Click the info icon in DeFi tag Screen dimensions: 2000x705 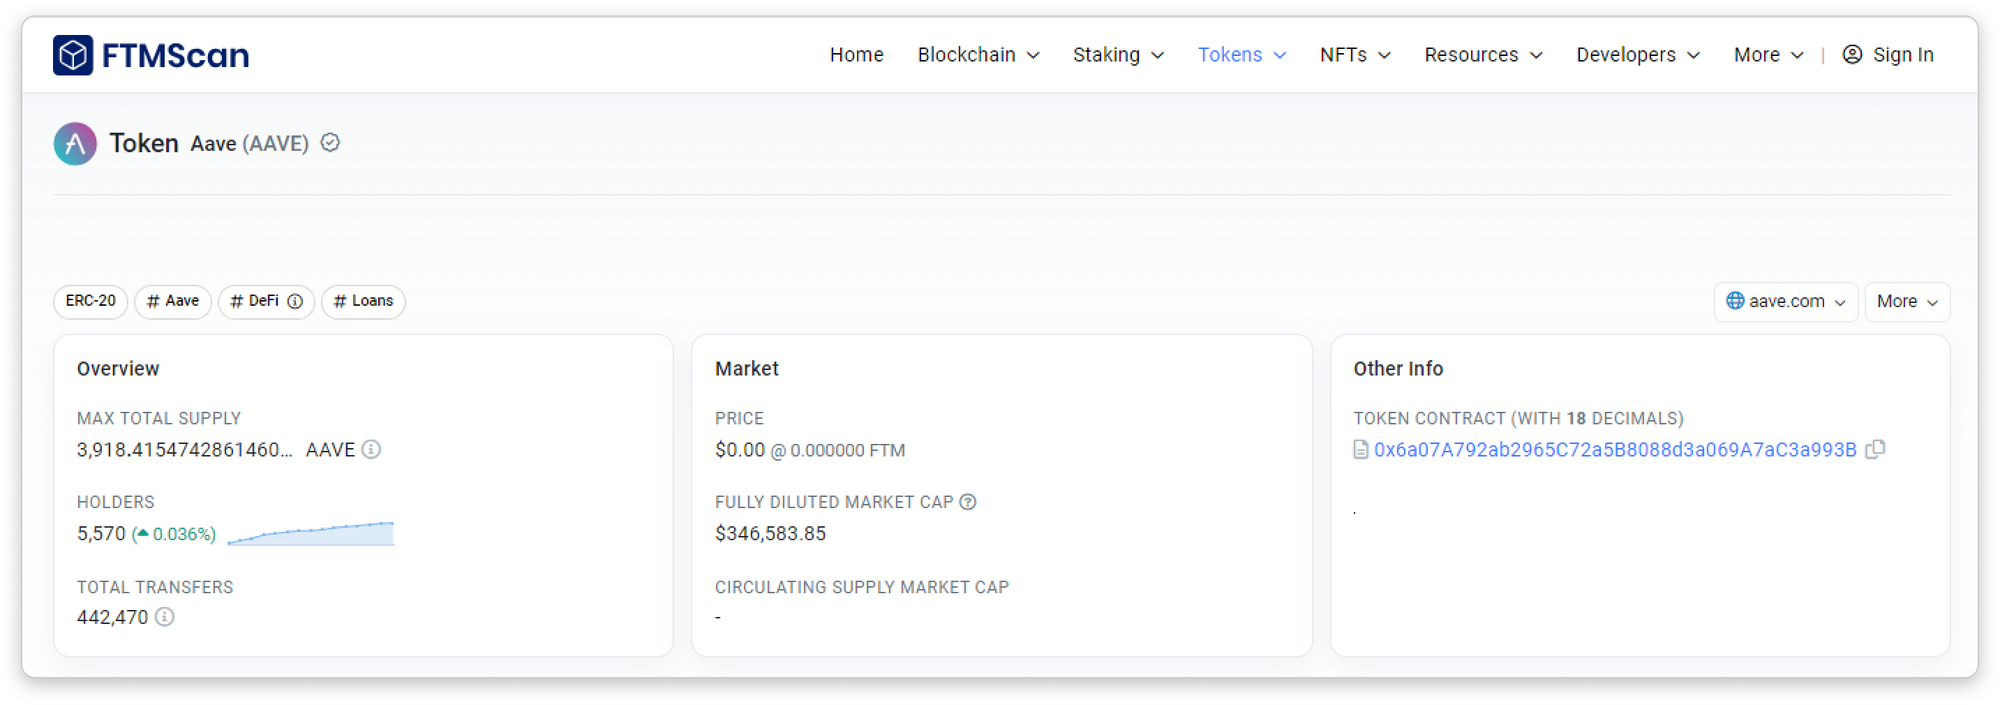[x=295, y=301]
